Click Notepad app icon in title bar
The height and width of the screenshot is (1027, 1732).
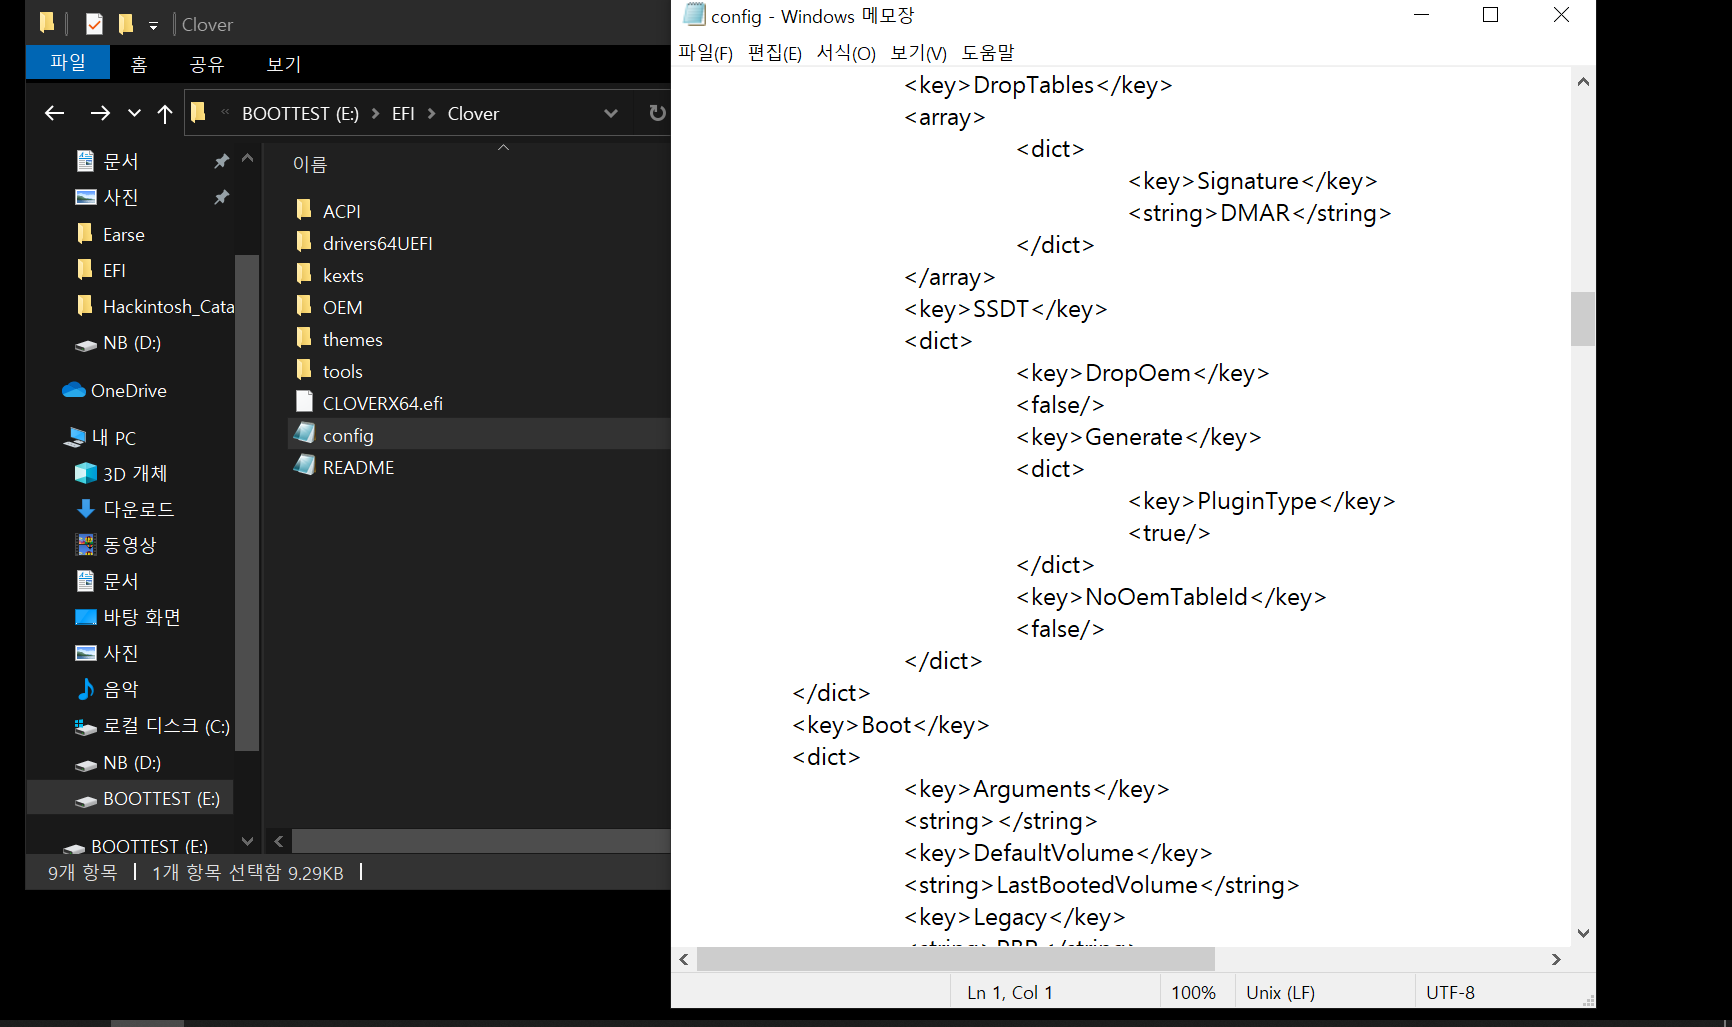pos(694,15)
